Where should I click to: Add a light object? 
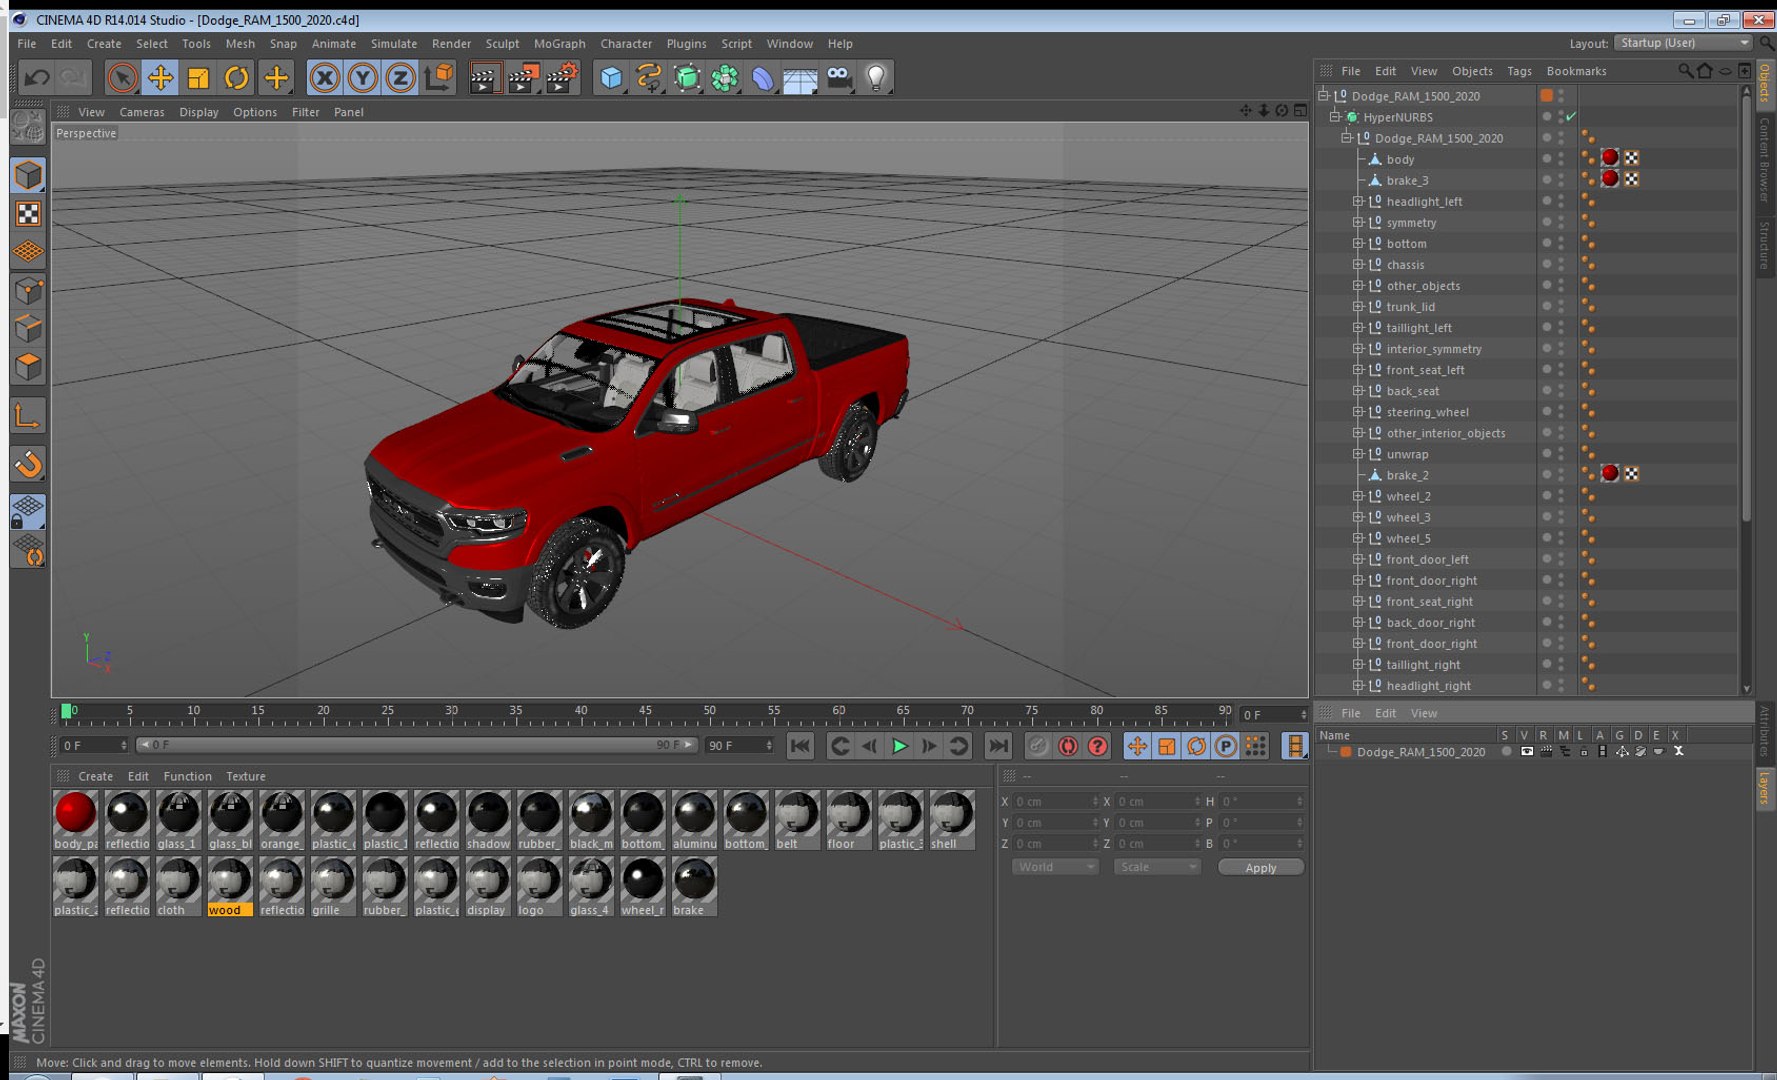(x=876, y=77)
